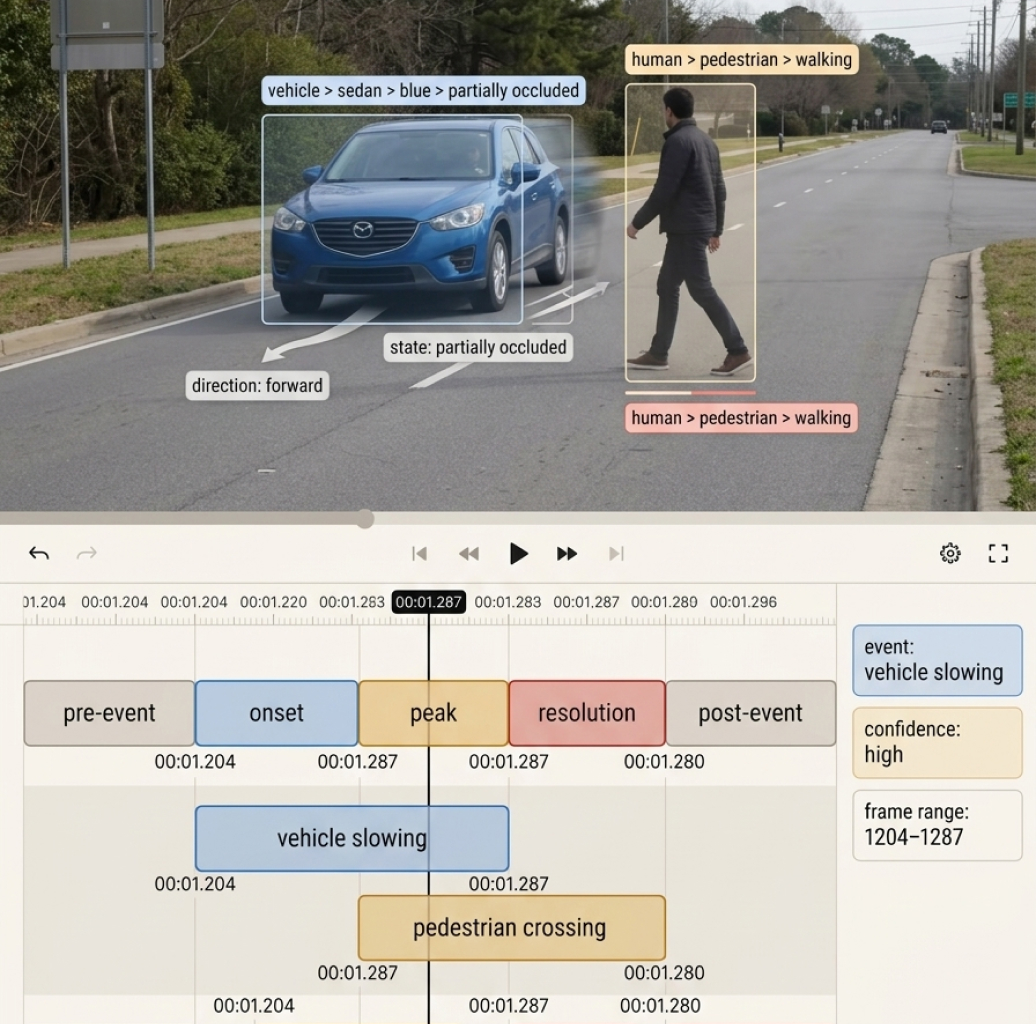The height and width of the screenshot is (1024, 1036).
Task: Play the video
Action: (x=519, y=553)
